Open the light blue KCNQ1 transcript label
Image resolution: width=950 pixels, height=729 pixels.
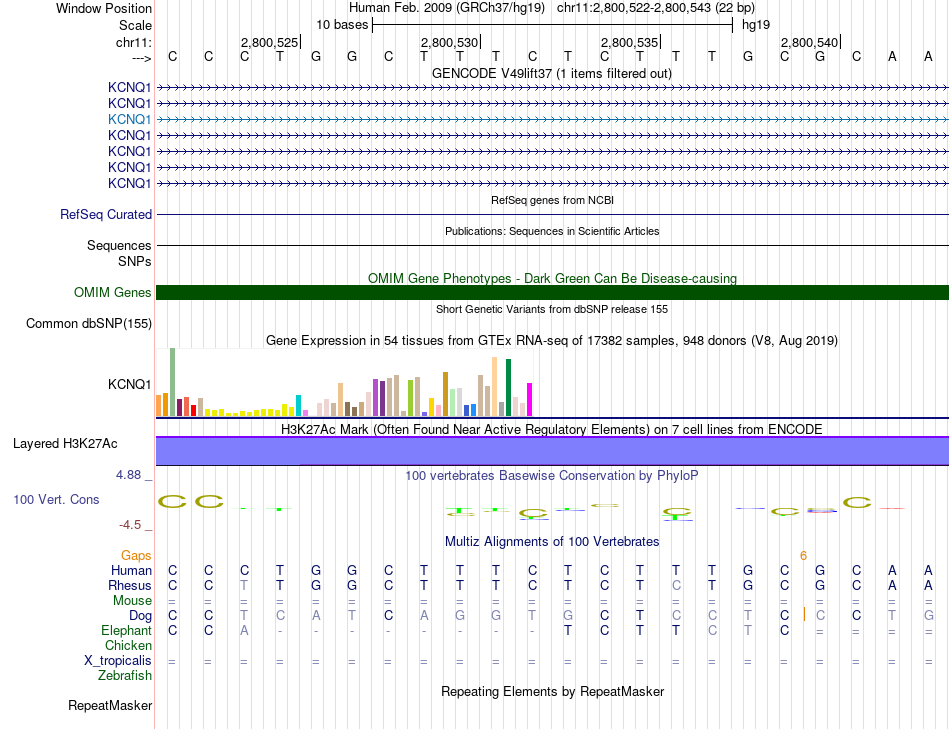pos(129,119)
